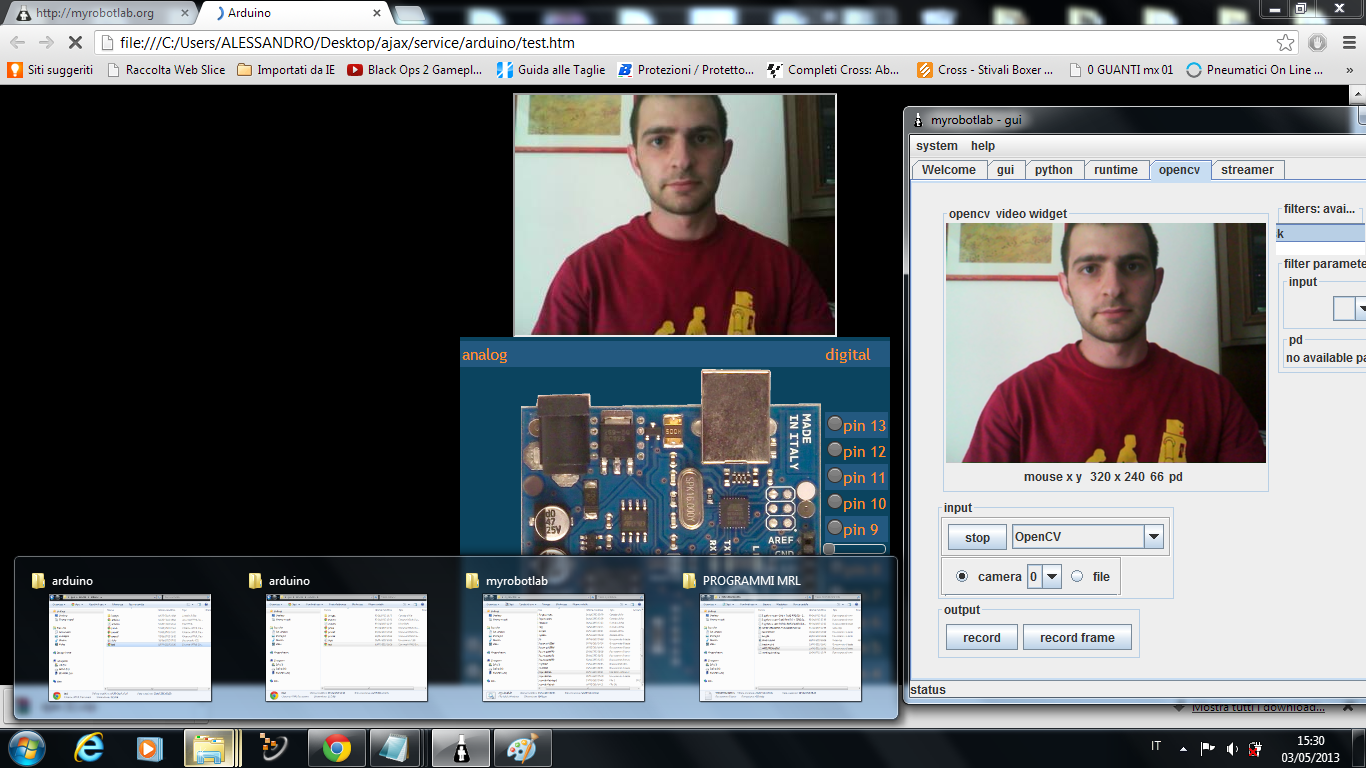Open a new Chrome tab
This screenshot has height=768, width=1366.
[x=409, y=14]
